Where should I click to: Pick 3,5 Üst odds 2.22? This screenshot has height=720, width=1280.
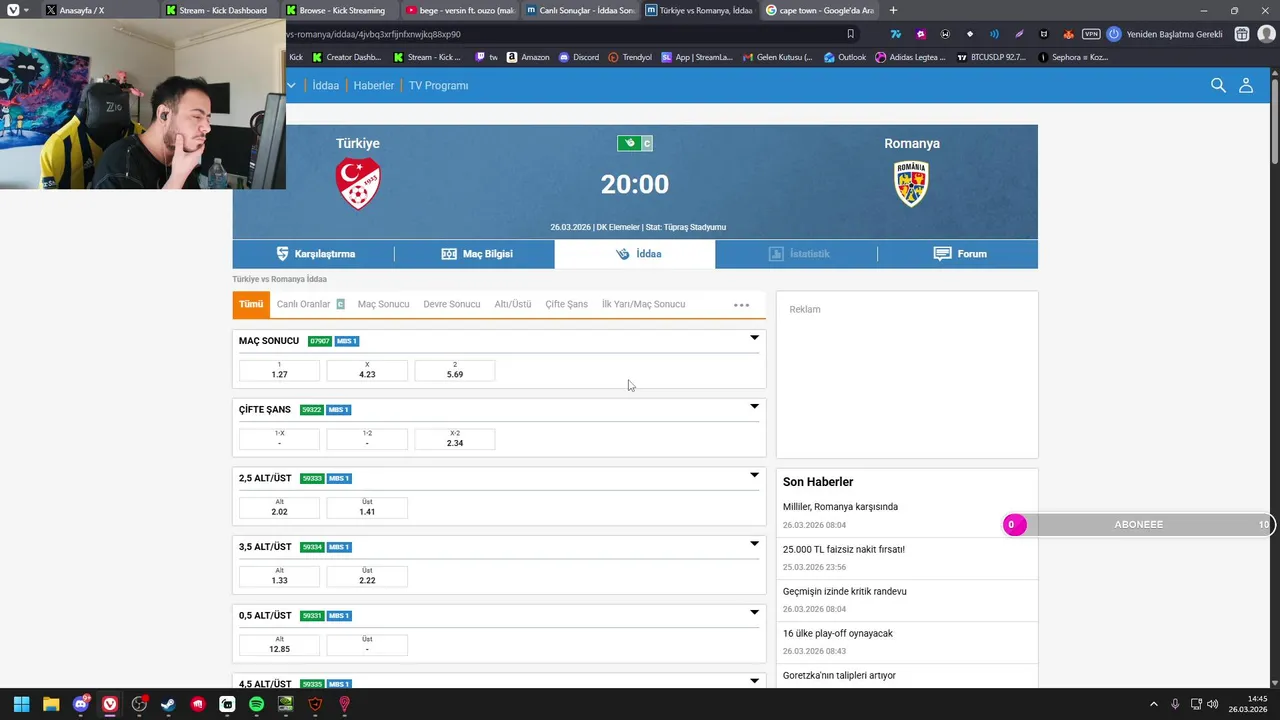click(x=367, y=577)
